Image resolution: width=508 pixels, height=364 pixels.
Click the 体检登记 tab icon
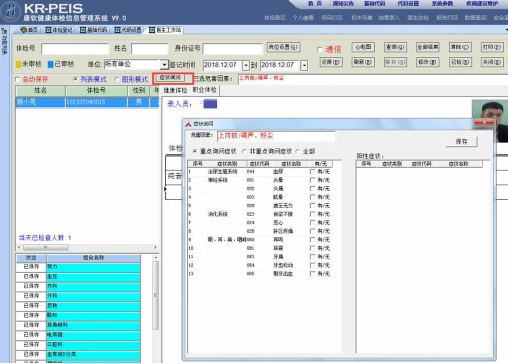[48, 30]
